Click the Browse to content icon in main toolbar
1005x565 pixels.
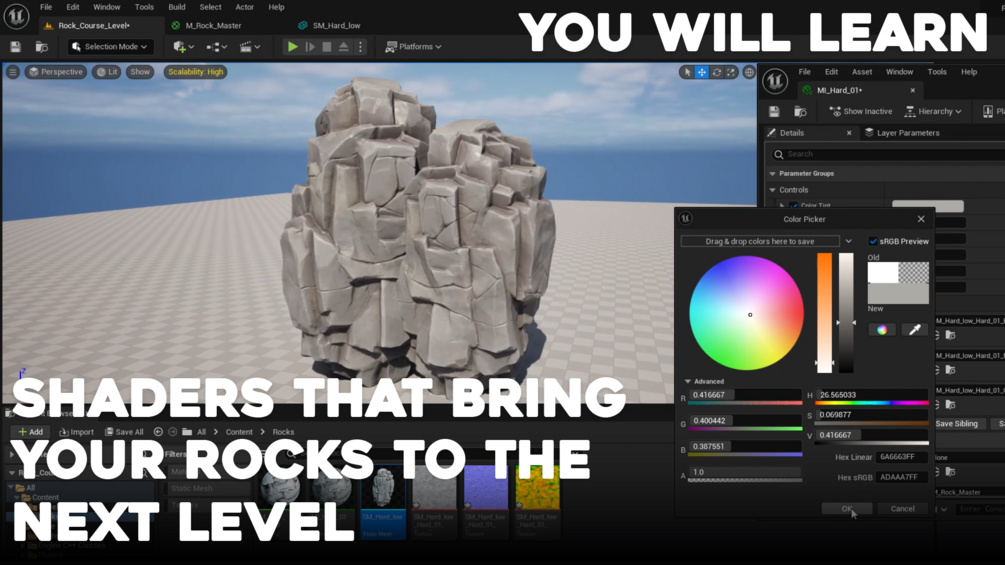click(42, 47)
